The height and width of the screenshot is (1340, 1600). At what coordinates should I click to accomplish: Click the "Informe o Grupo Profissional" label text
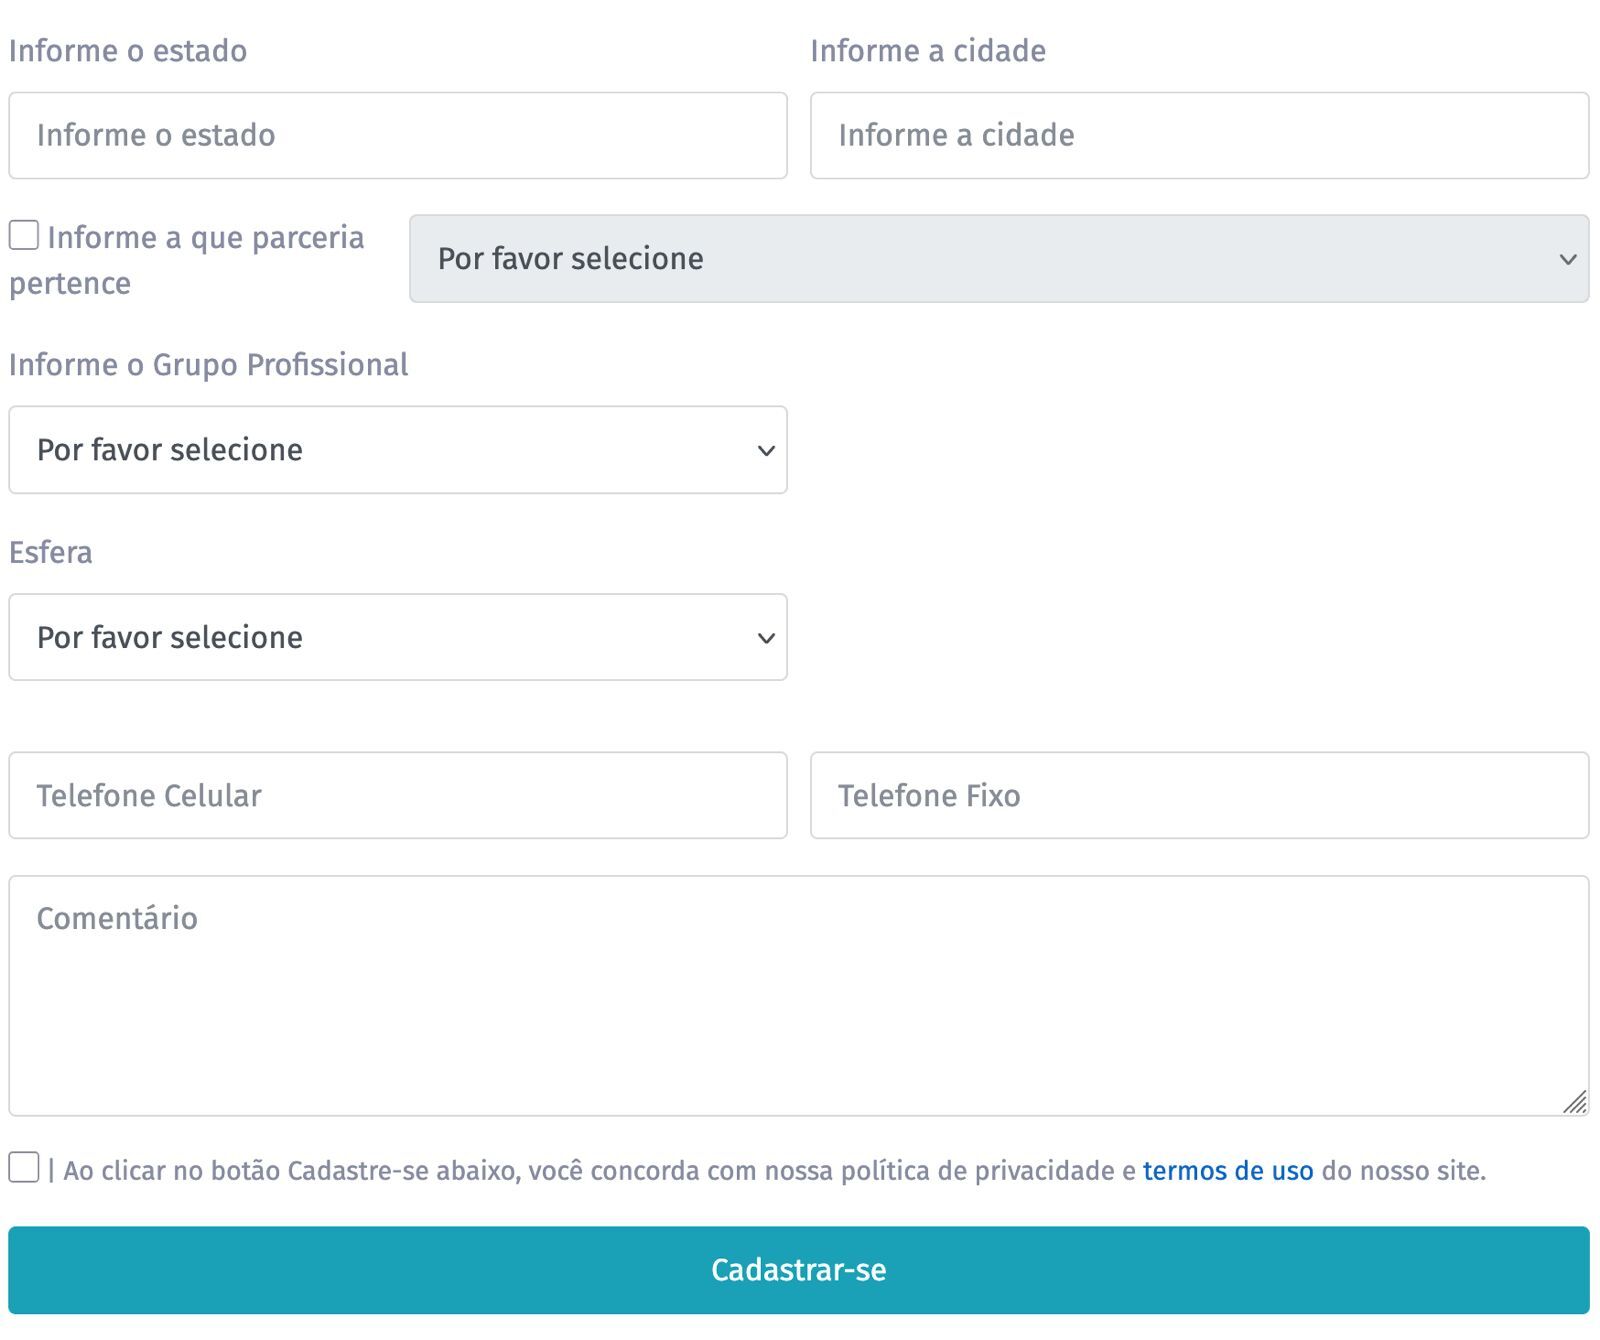coord(208,365)
